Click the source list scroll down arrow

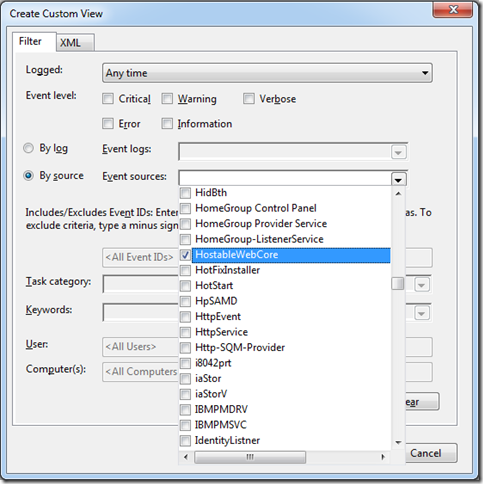(398, 443)
